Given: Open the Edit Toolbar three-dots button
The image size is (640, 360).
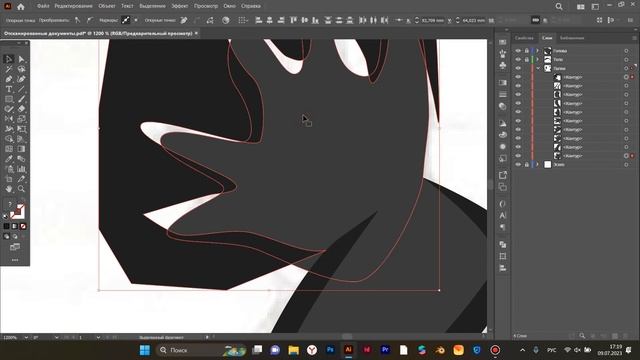Looking at the screenshot, I should click(x=15, y=260).
